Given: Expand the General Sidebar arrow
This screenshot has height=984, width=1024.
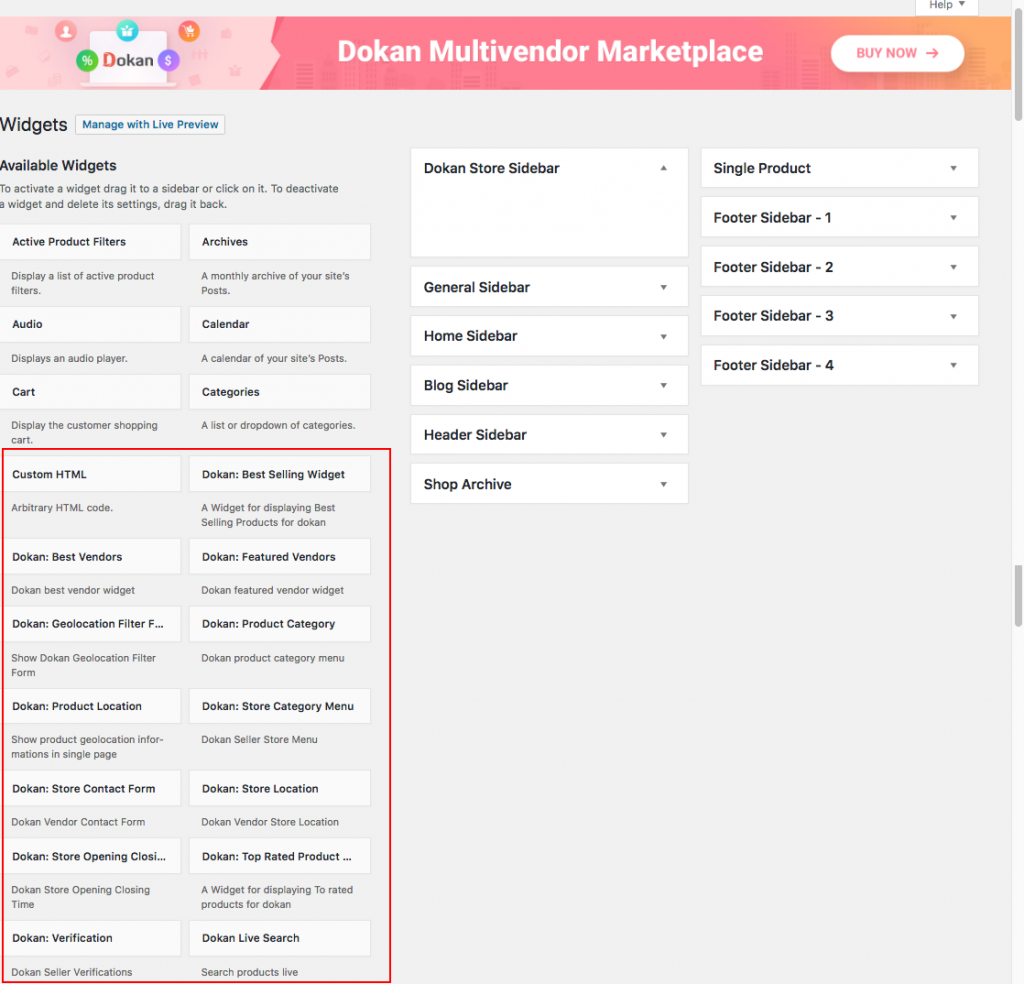Looking at the screenshot, I should 664,287.
